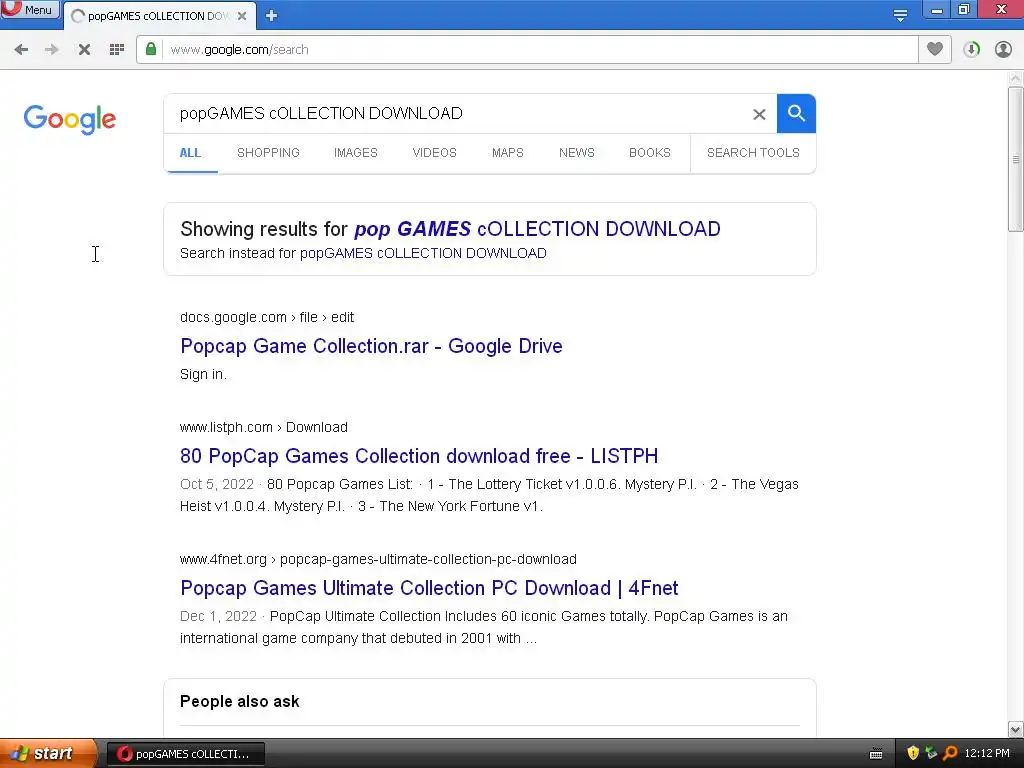Open 80 PopCap Games Collection LISTPH result

[x=419, y=456]
